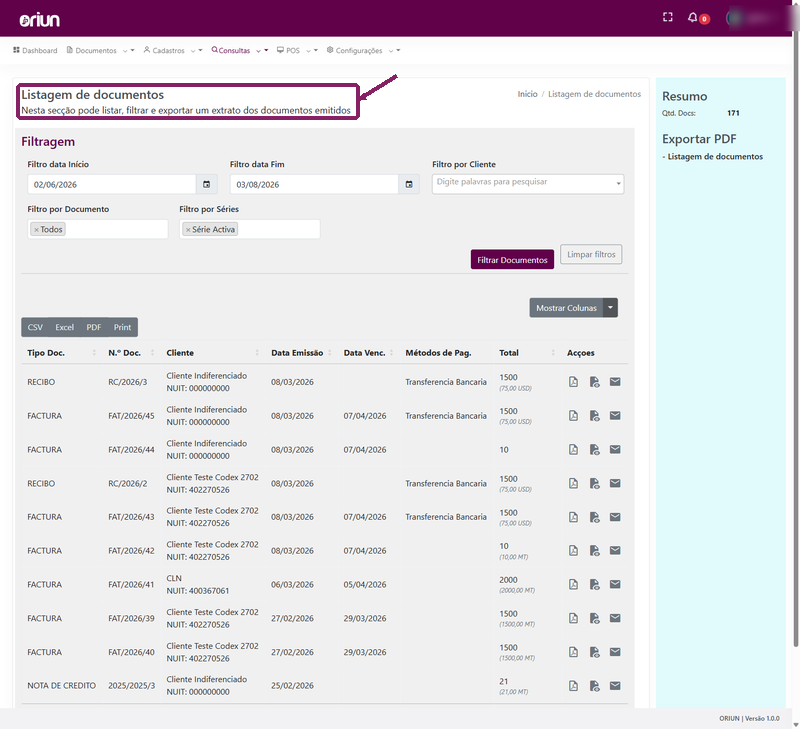
Task: Toggle fullscreen icon in header
Action: [x=667, y=17]
